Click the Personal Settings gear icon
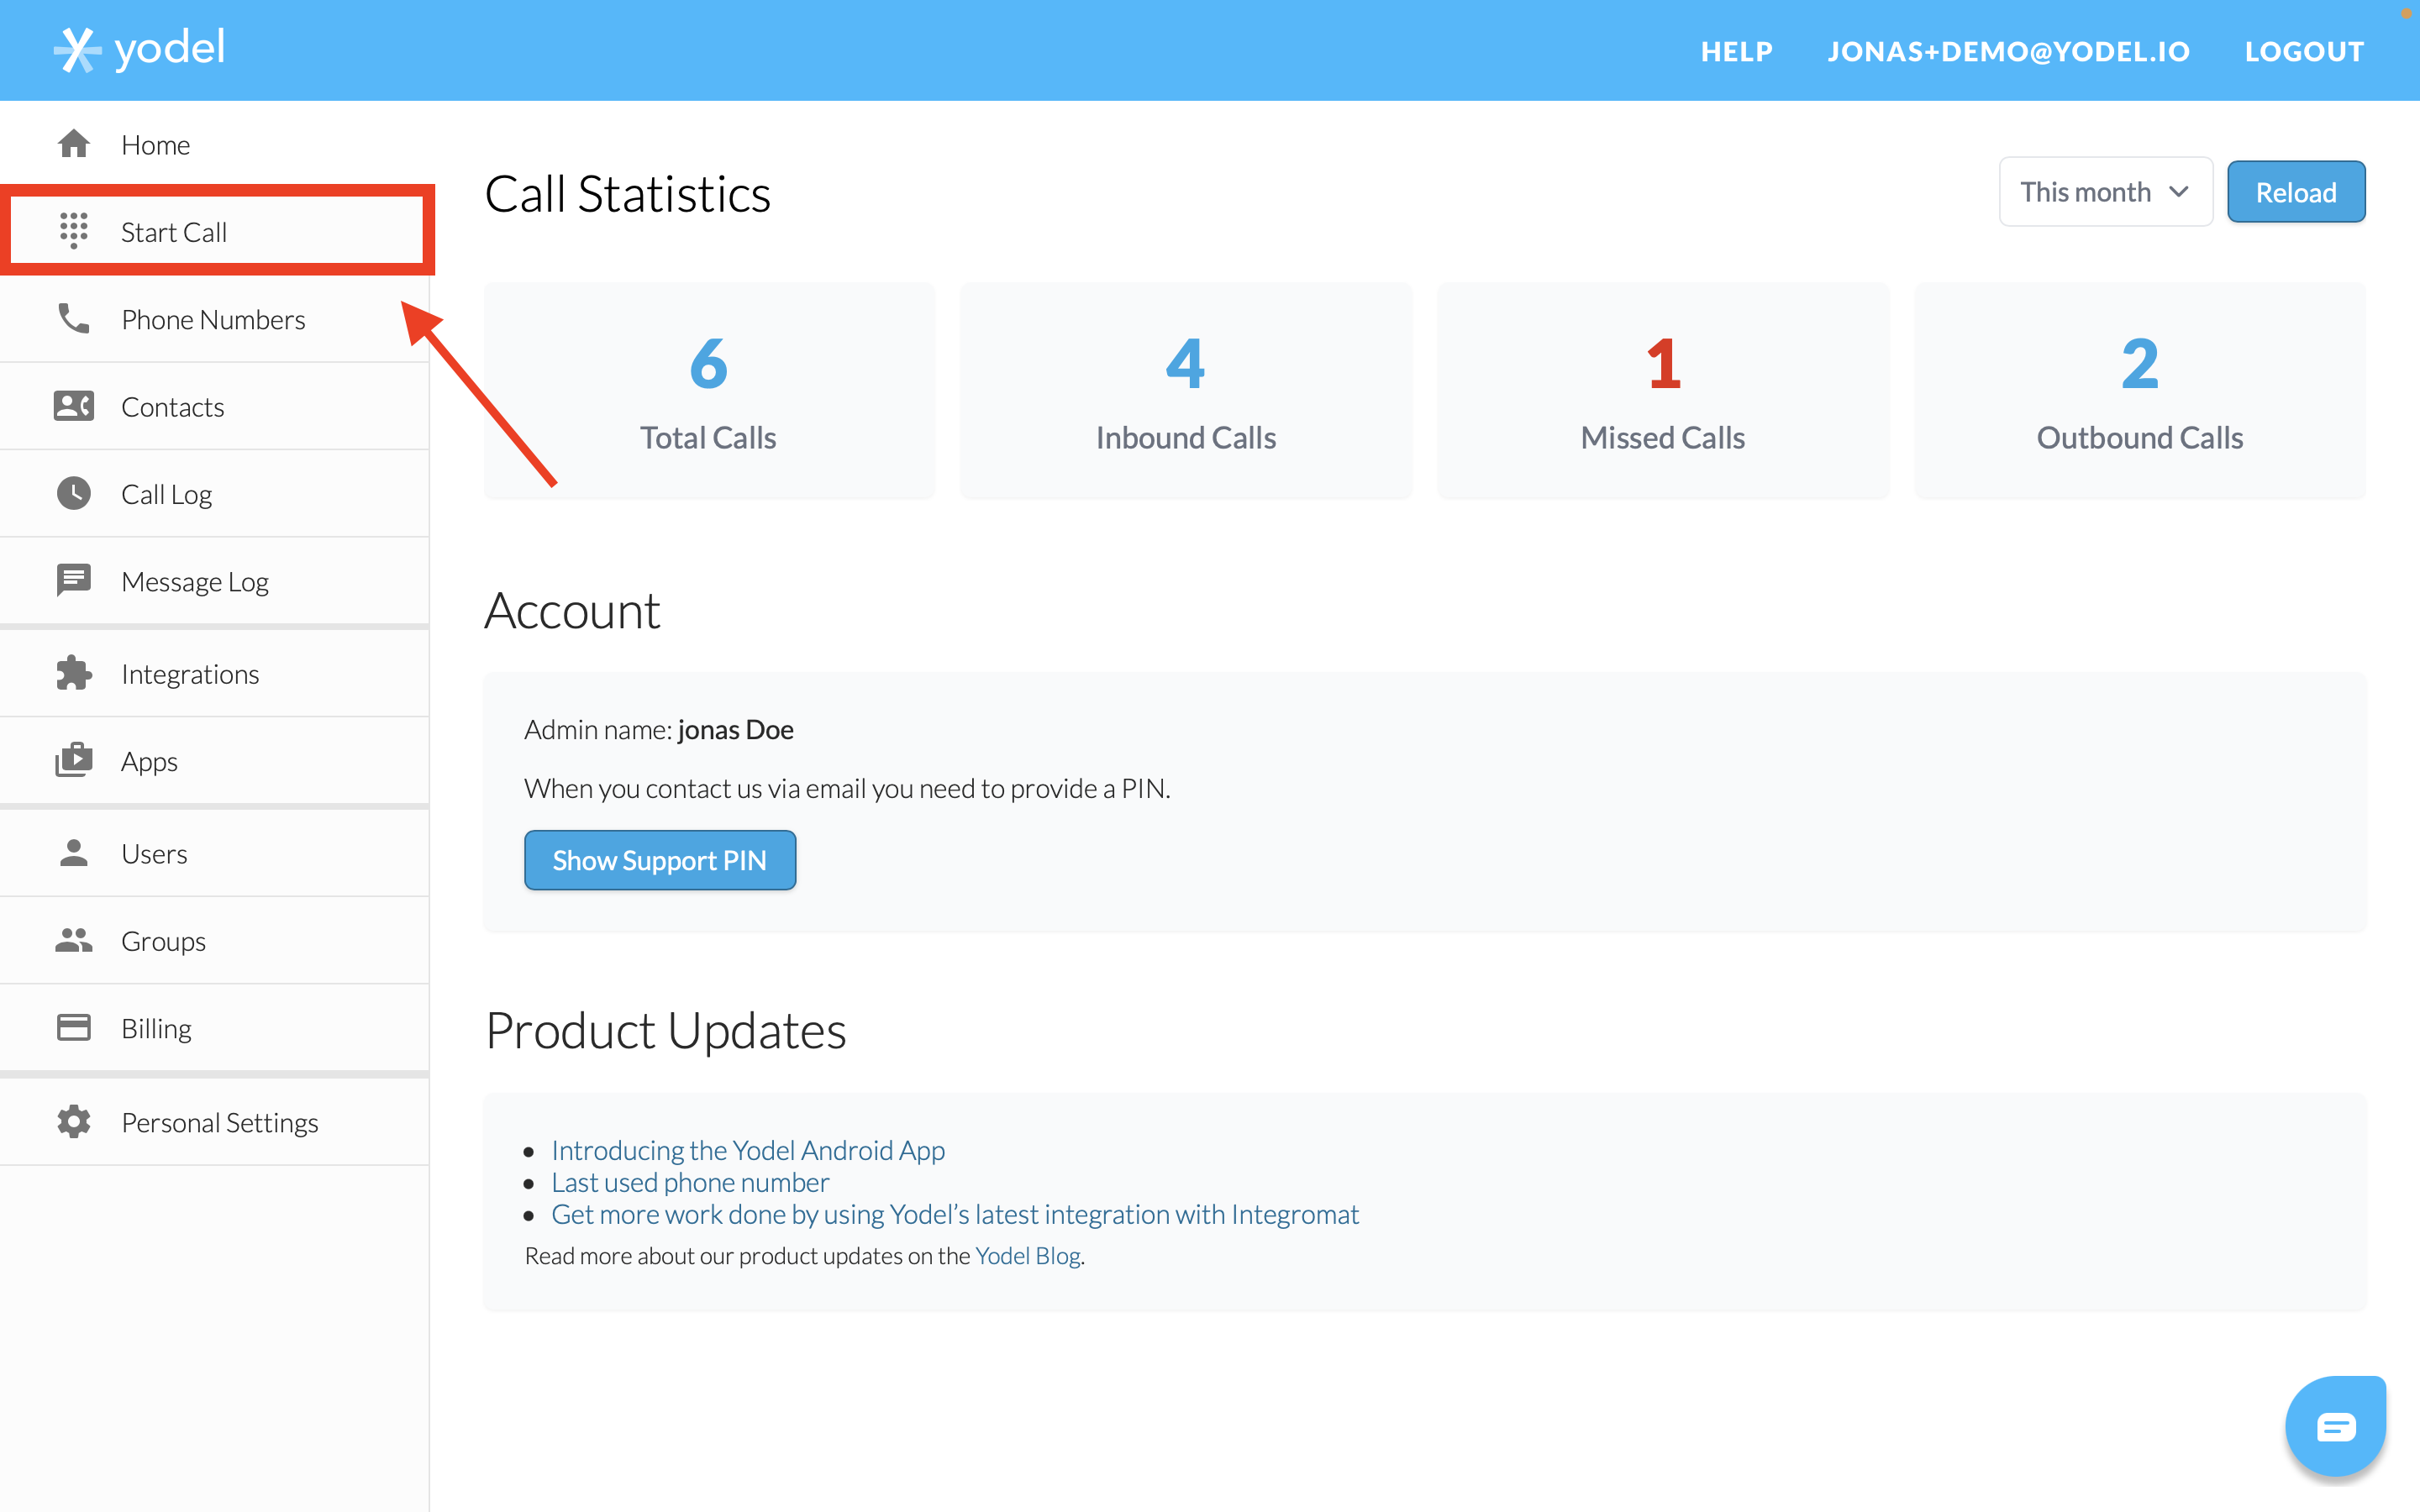2420x1512 pixels. pos(73,1122)
